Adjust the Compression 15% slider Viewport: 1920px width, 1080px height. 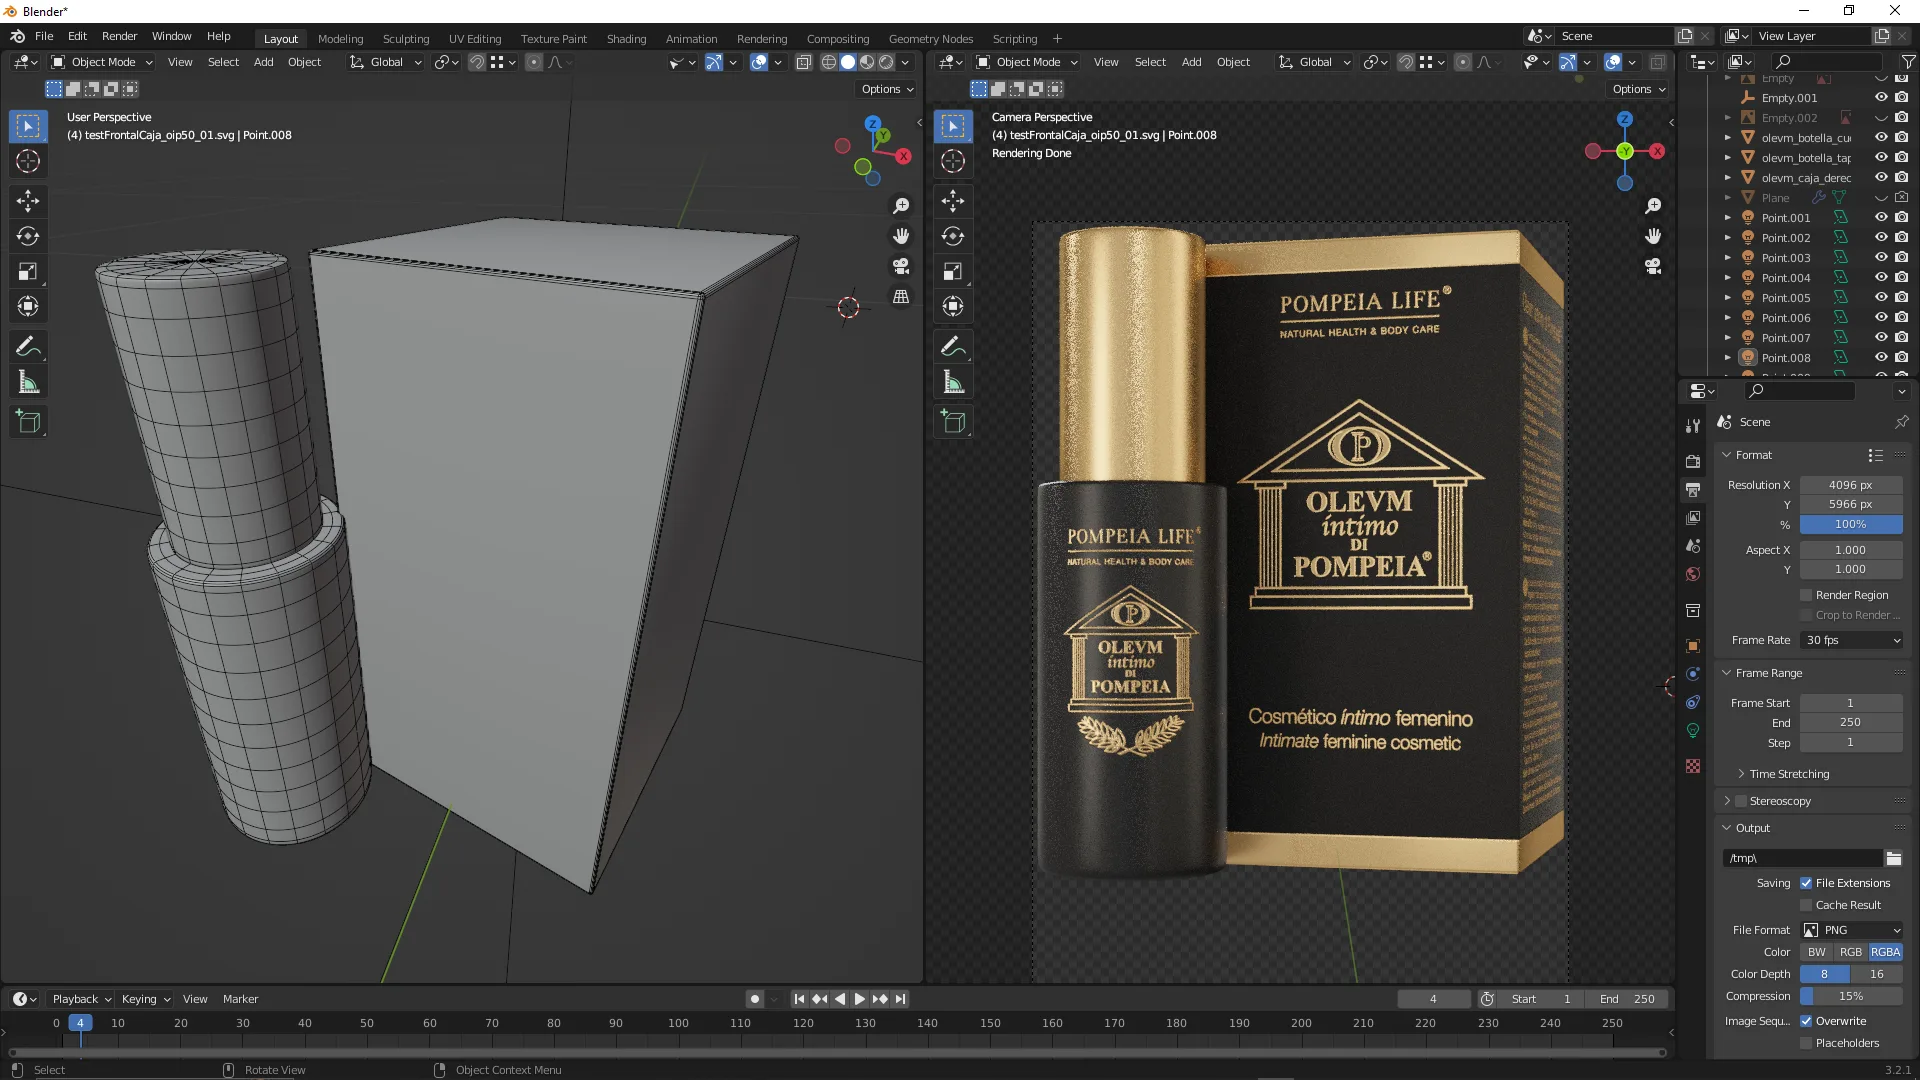[x=1851, y=996]
